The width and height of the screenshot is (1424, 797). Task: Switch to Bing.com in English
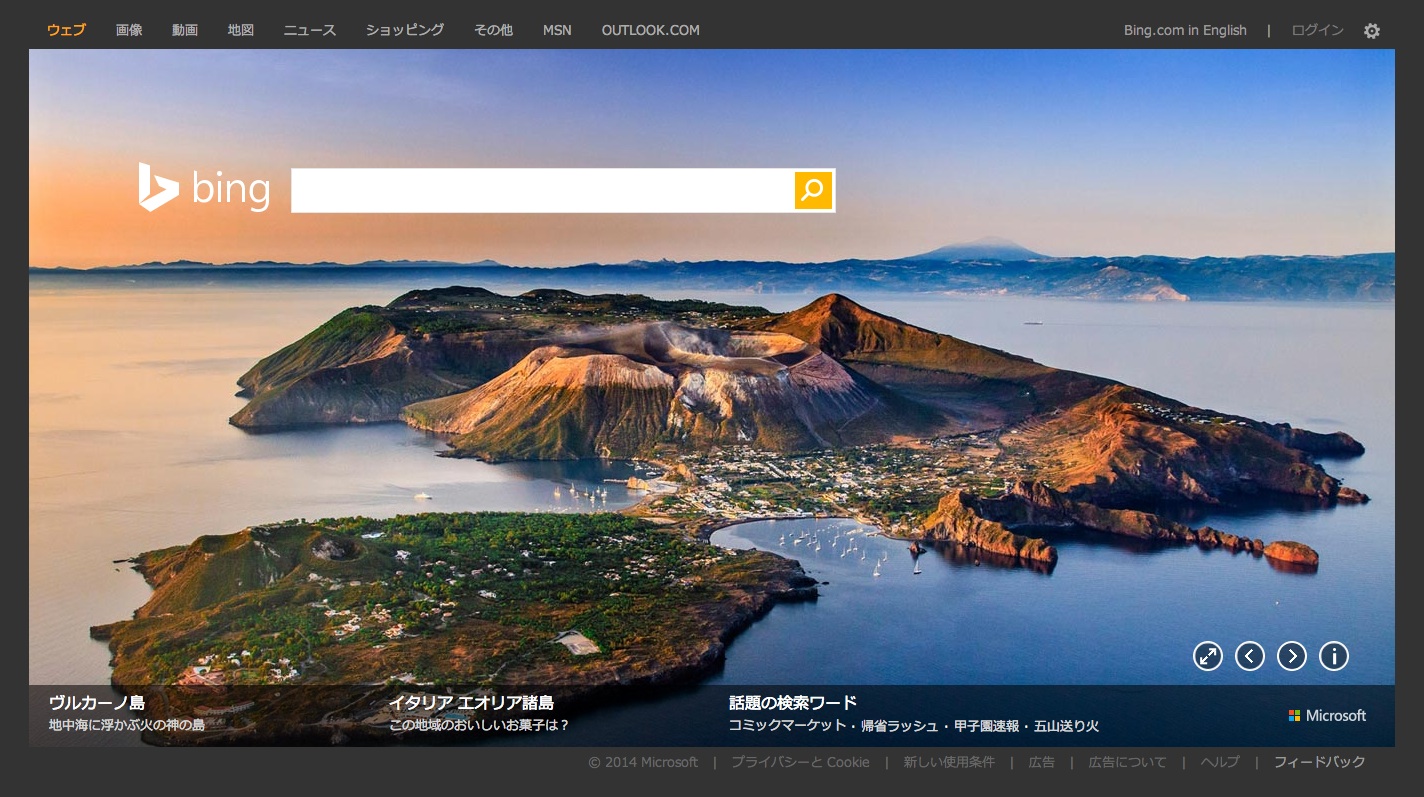(x=1185, y=30)
